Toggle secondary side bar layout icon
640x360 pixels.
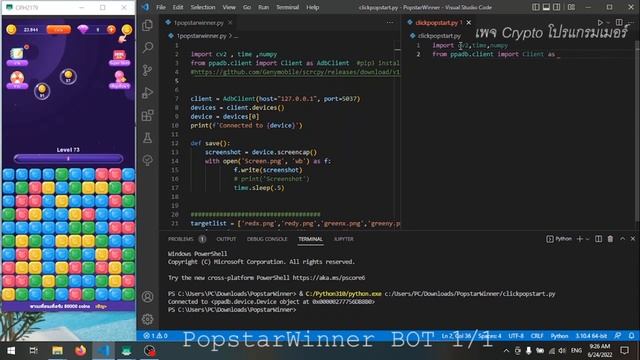557,7
